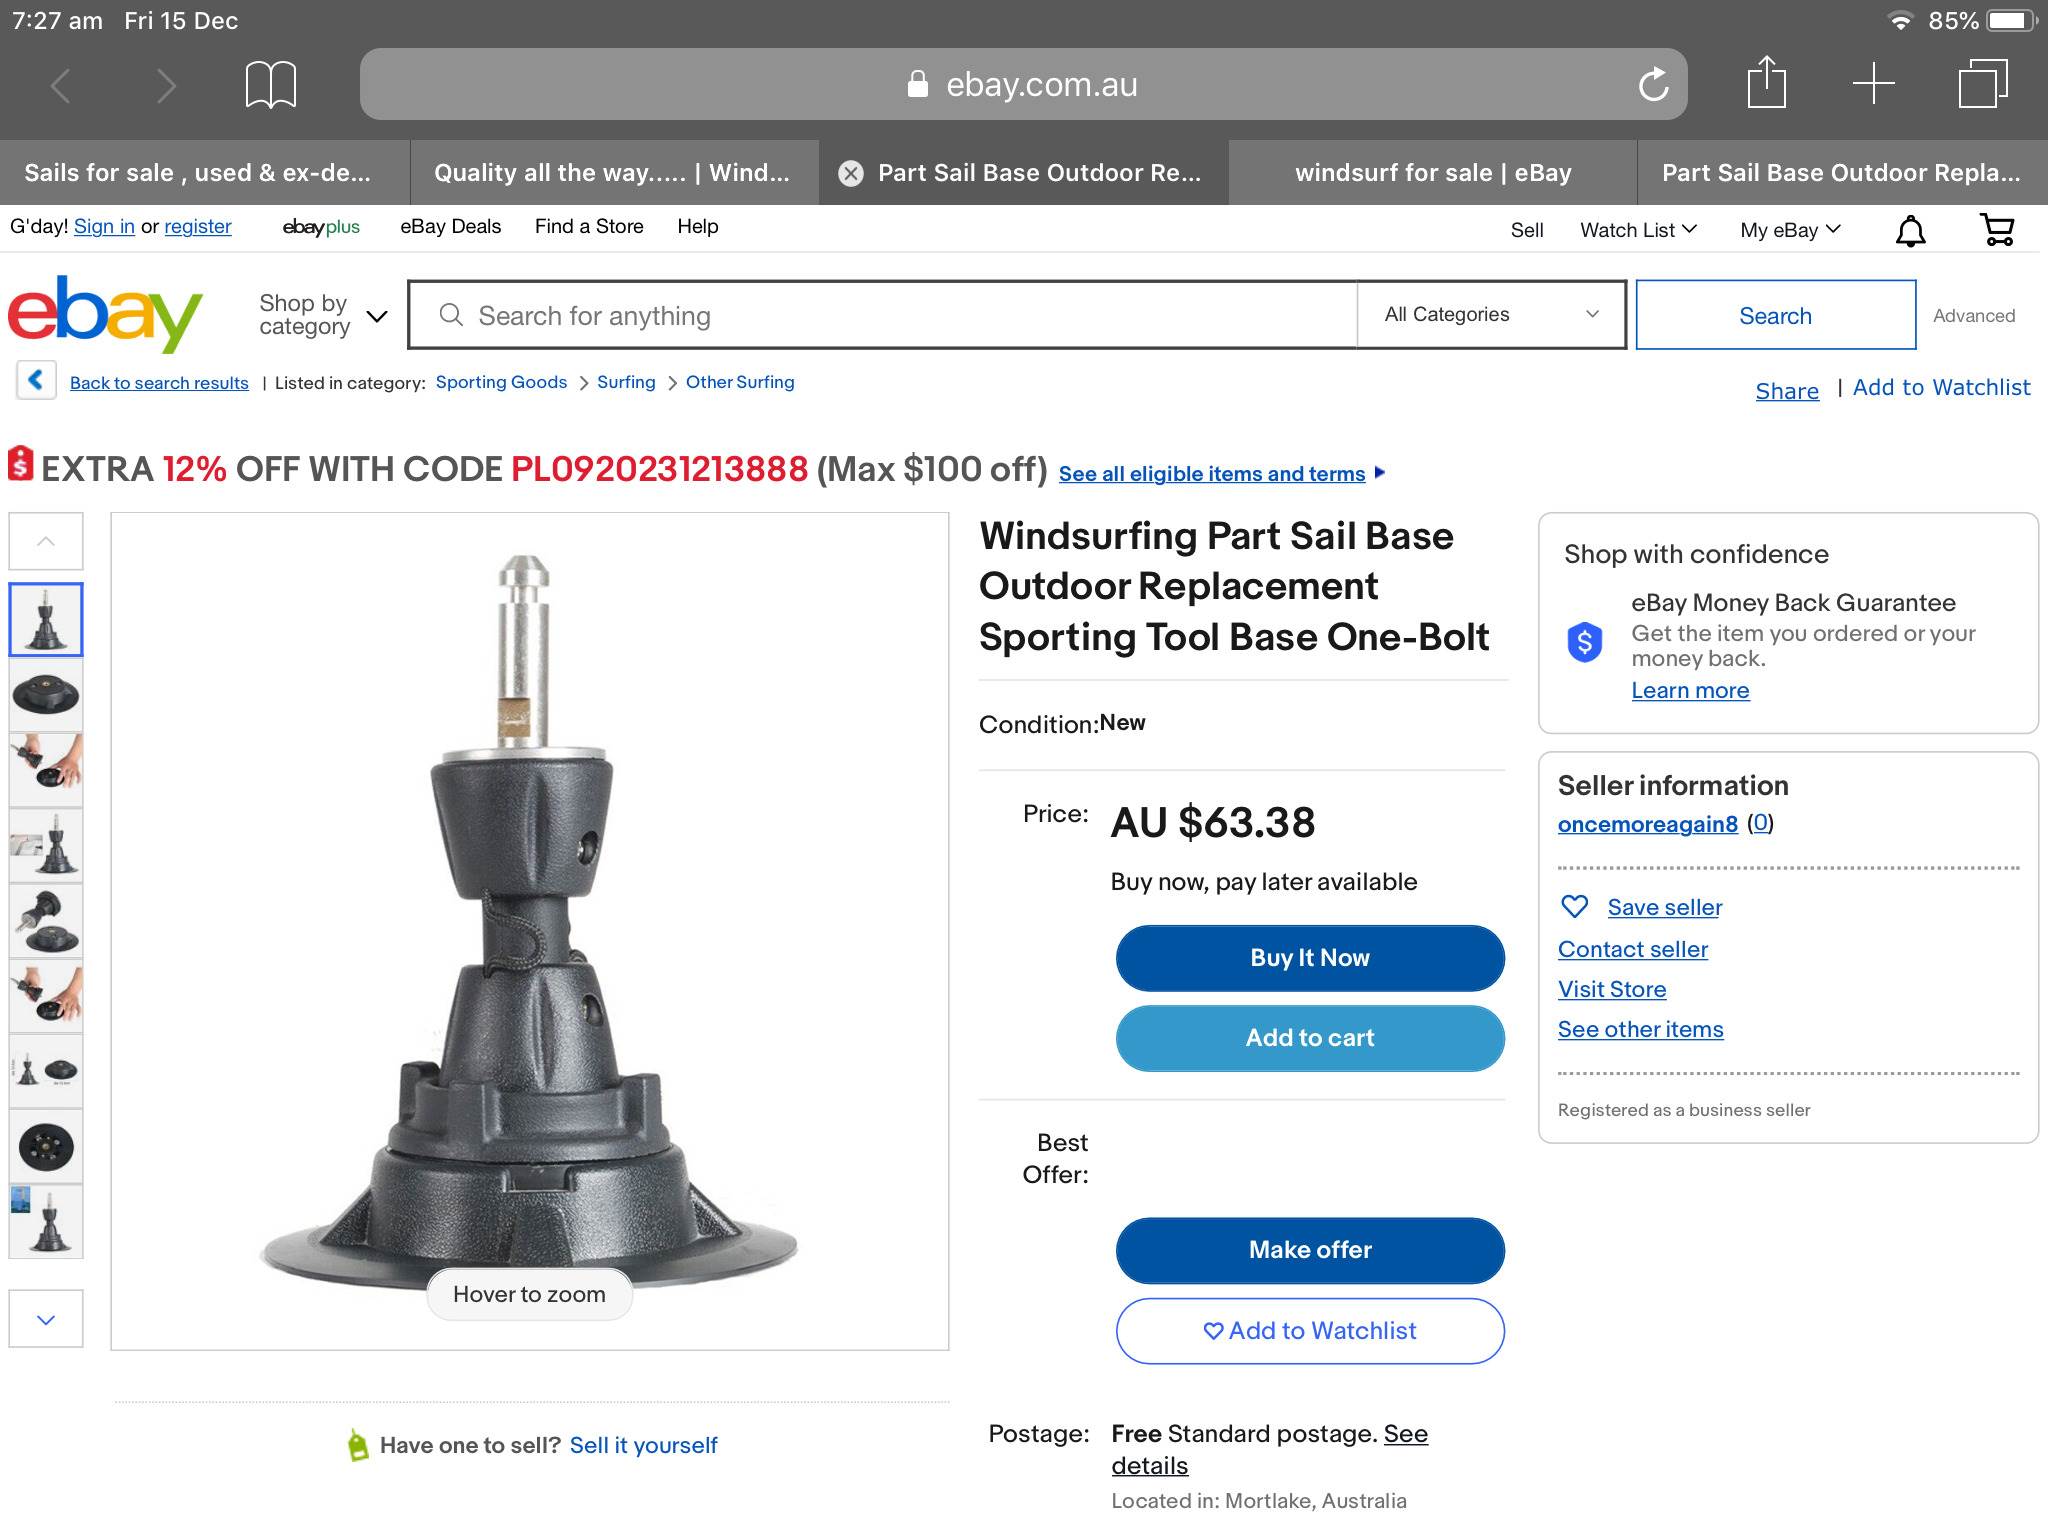Open the eBay notifications bell
Screen dimensions: 2048x1536
click(x=1910, y=230)
